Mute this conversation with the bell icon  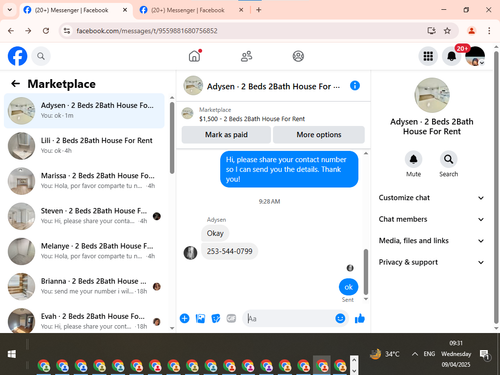(413, 159)
